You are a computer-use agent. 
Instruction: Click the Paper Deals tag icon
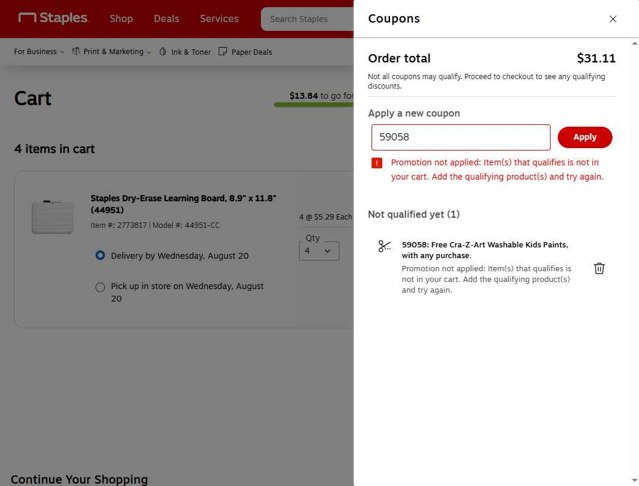point(223,51)
